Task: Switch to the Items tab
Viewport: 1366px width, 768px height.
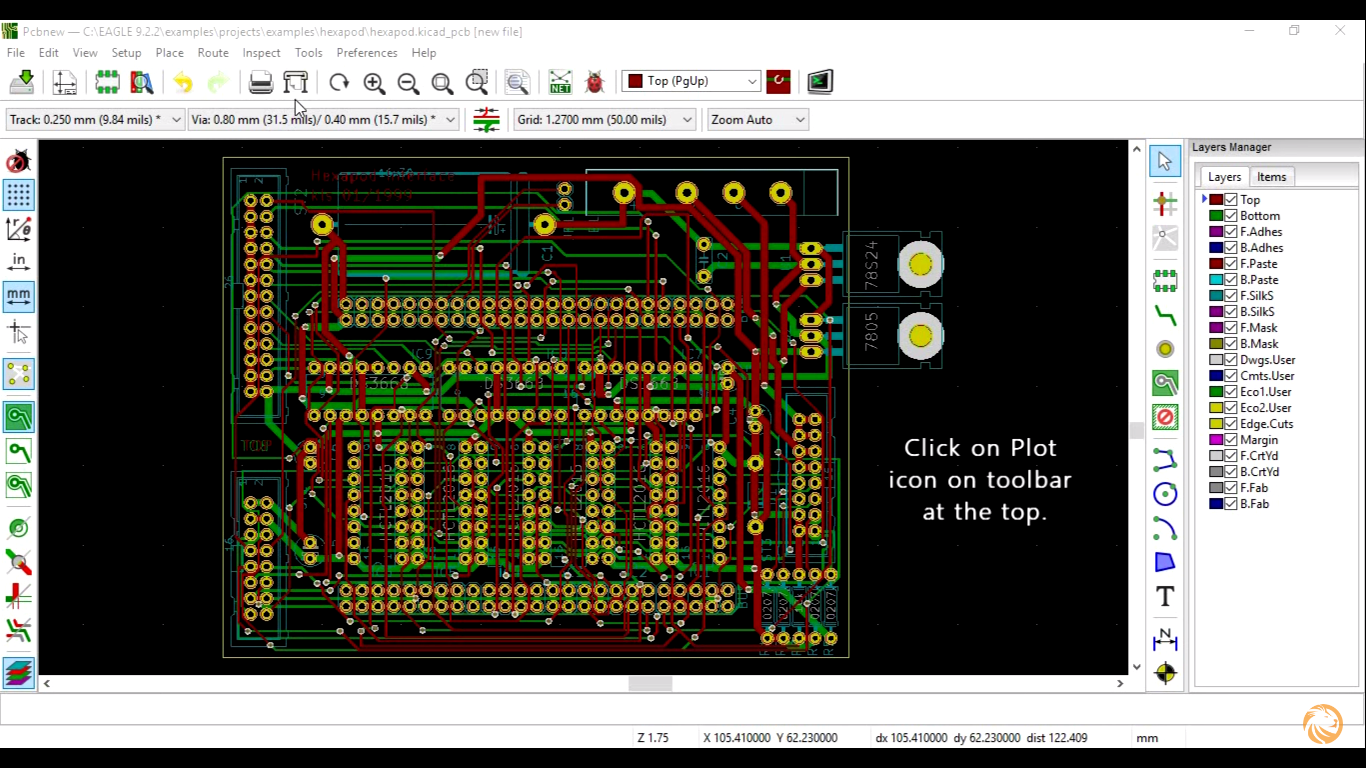Action: (1272, 177)
